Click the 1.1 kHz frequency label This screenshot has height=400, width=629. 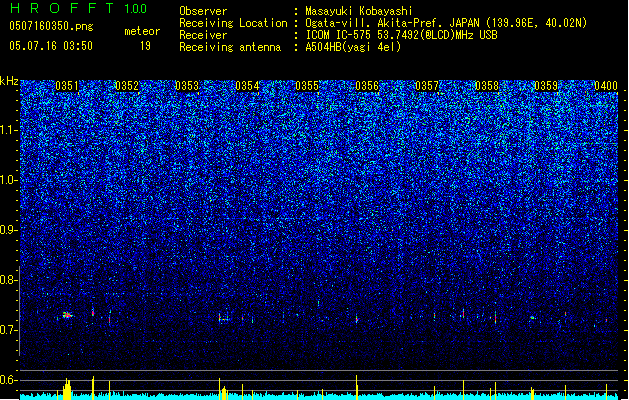tap(9, 130)
